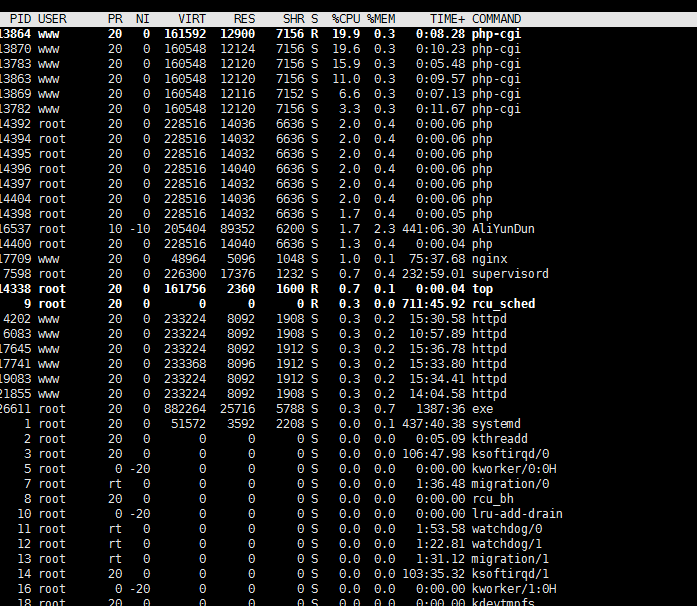Image resolution: width=697 pixels, height=606 pixels.
Task: Click VIRT value 51572
Action: coord(188,424)
